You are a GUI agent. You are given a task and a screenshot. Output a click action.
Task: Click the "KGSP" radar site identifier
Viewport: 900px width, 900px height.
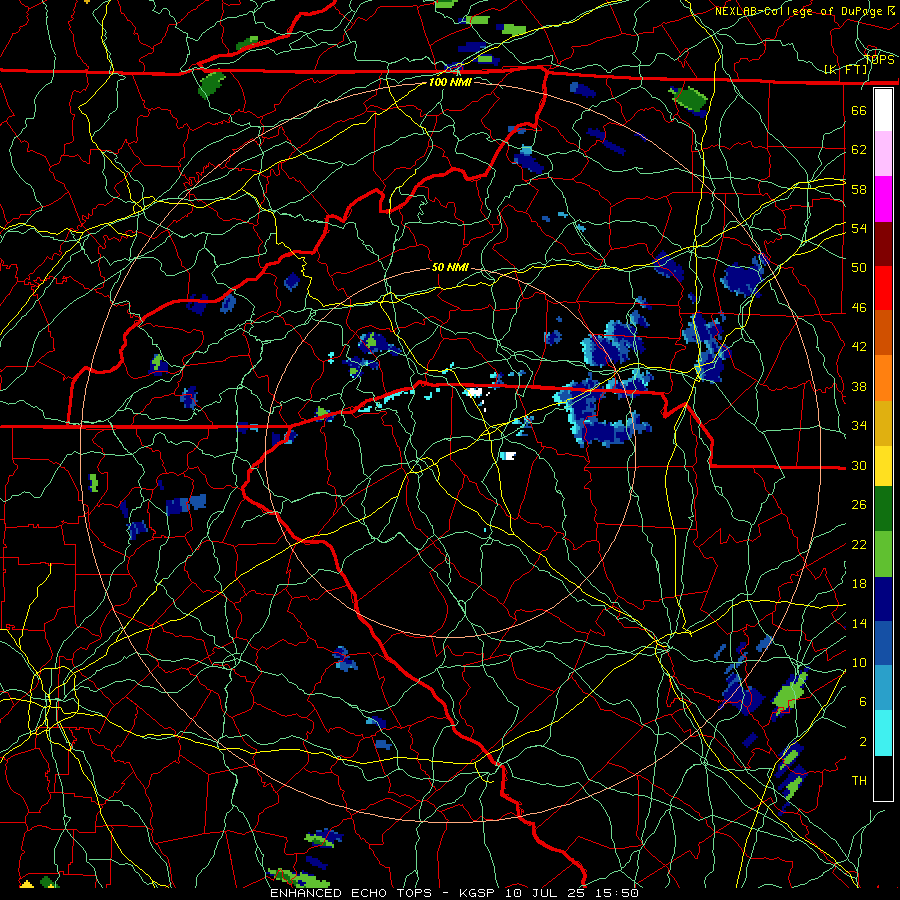pyautogui.click(x=479, y=893)
